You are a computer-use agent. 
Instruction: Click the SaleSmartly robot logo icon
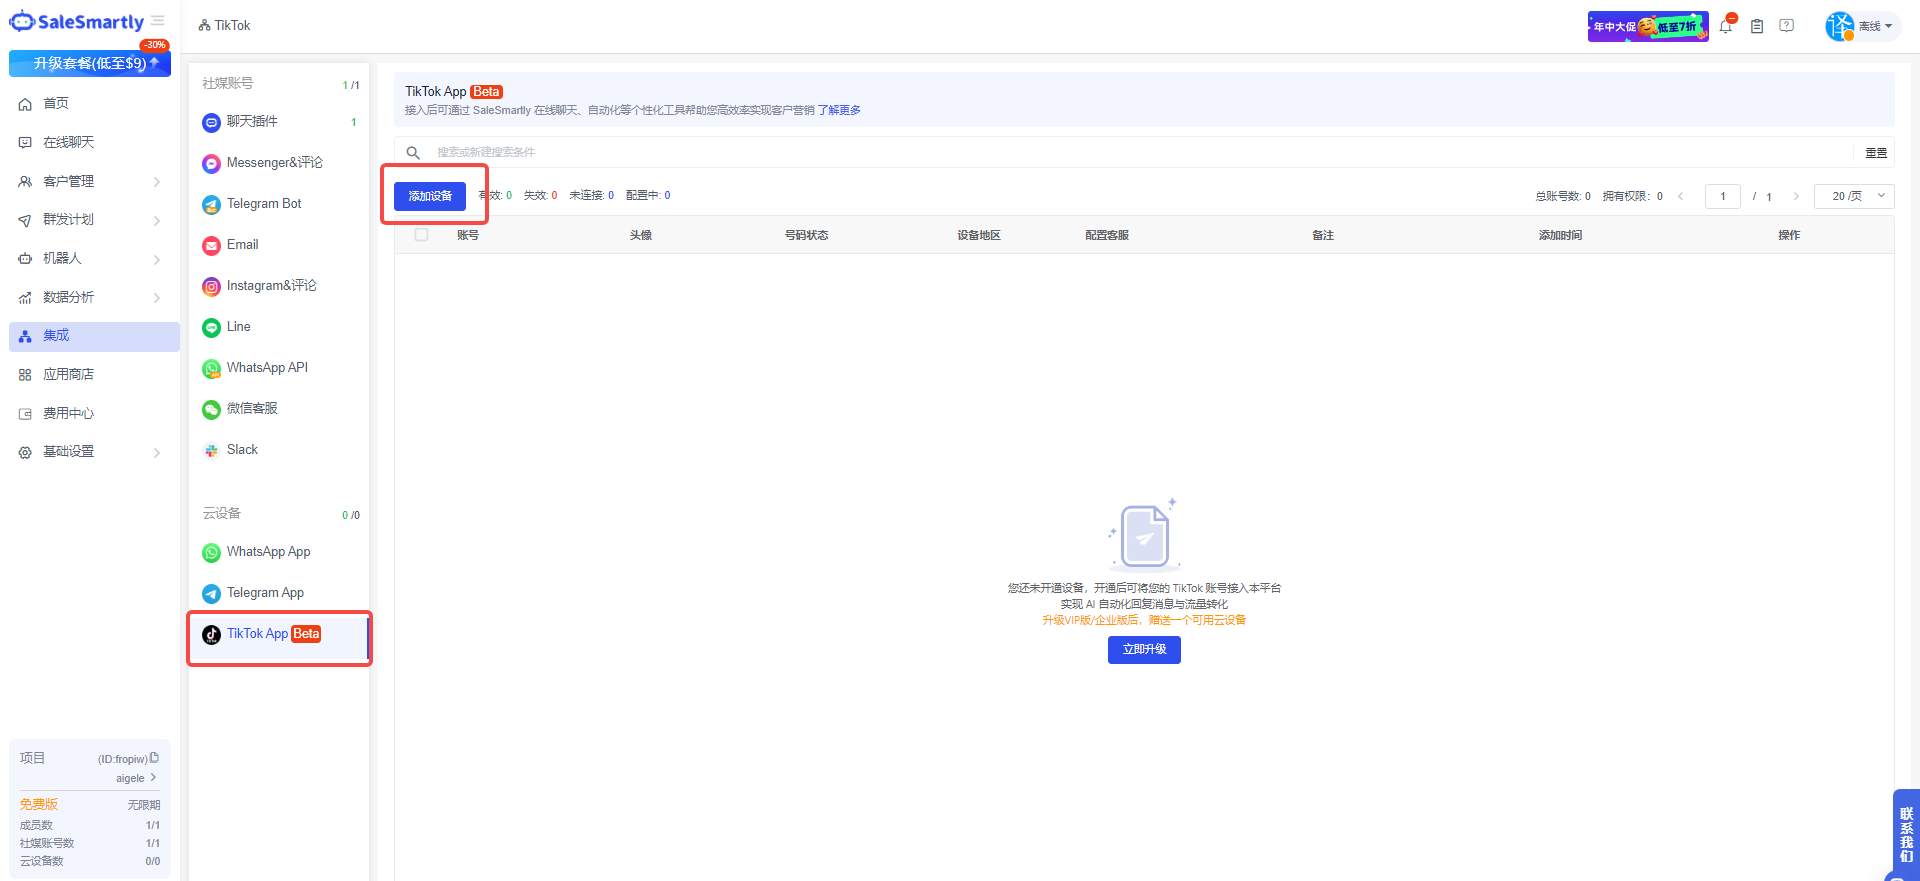point(22,22)
